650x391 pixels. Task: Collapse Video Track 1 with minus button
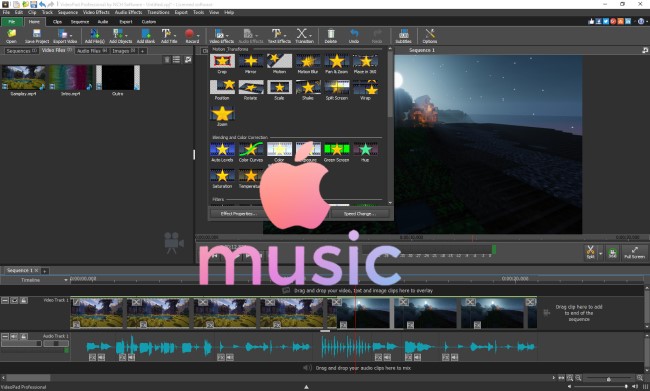coord(5,300)
